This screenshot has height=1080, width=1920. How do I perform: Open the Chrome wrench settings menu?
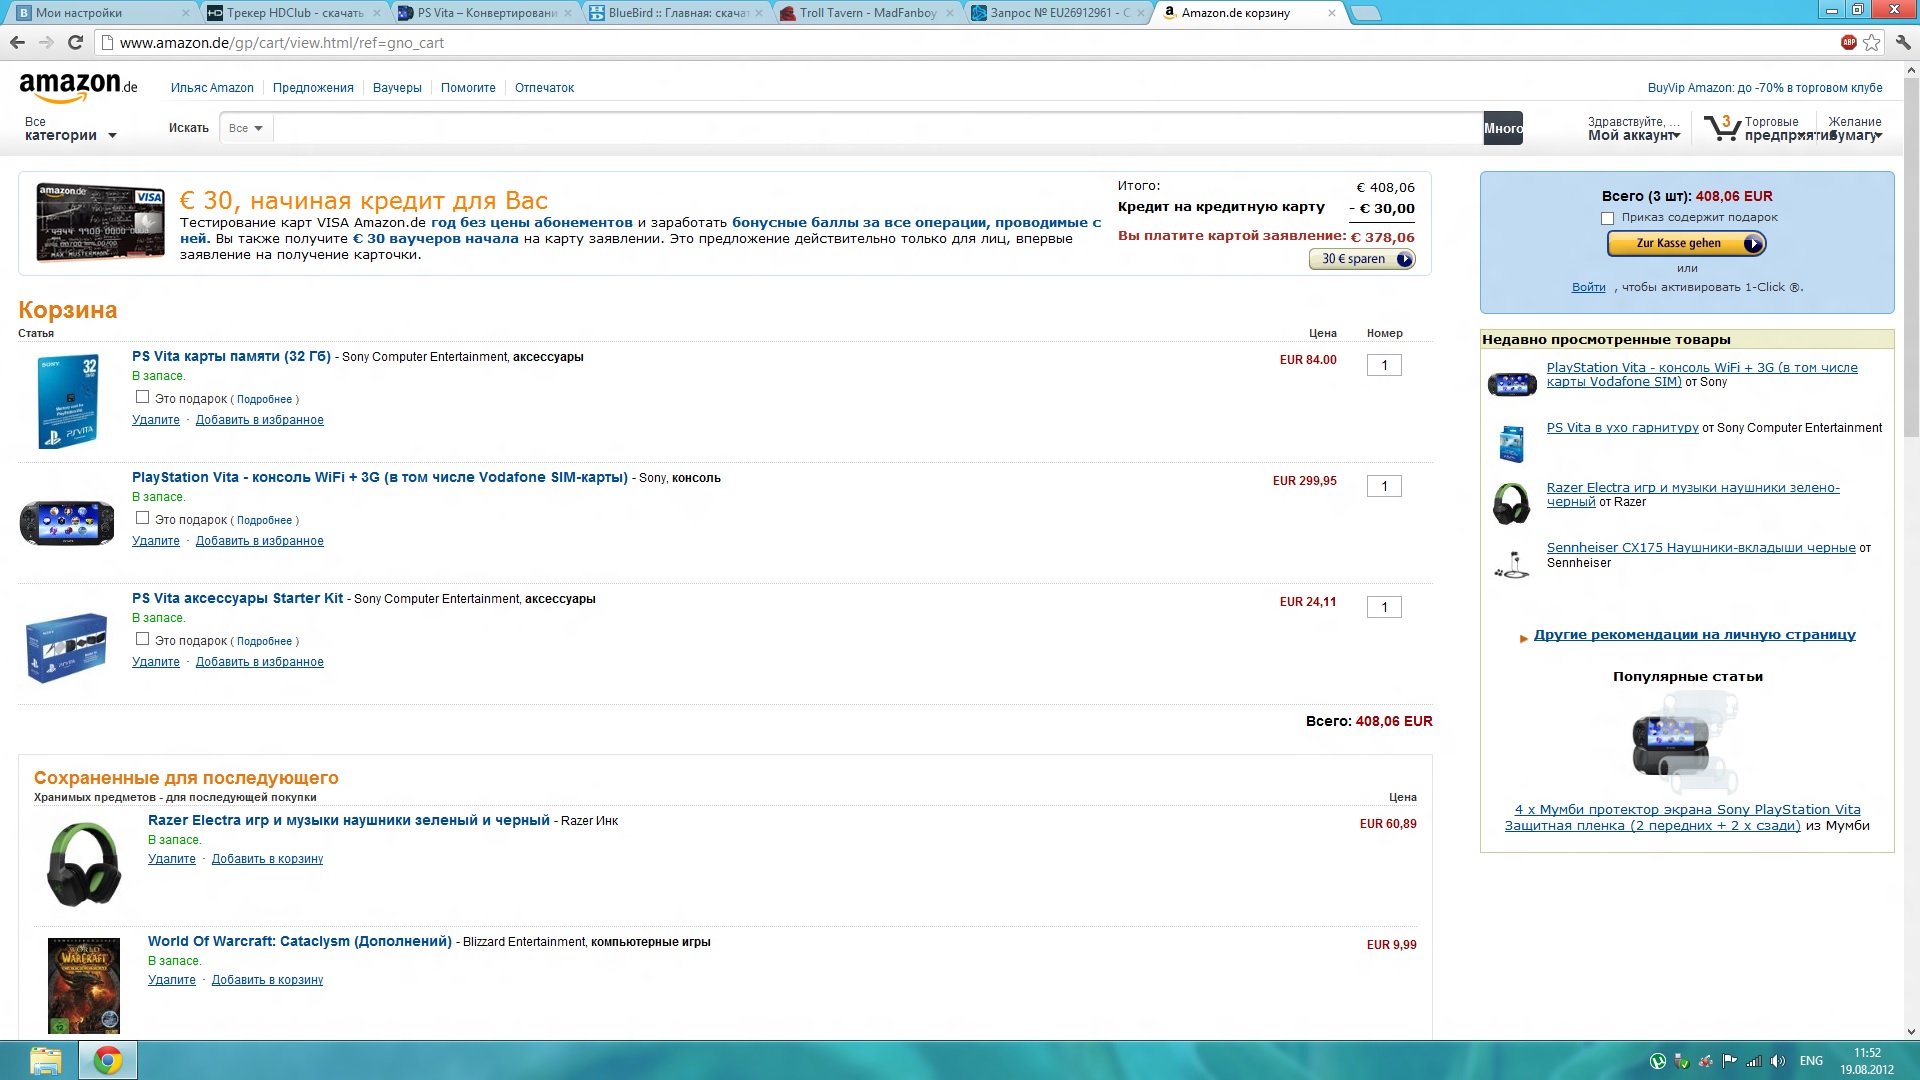pyautogui.click(x=1902, y=42)
